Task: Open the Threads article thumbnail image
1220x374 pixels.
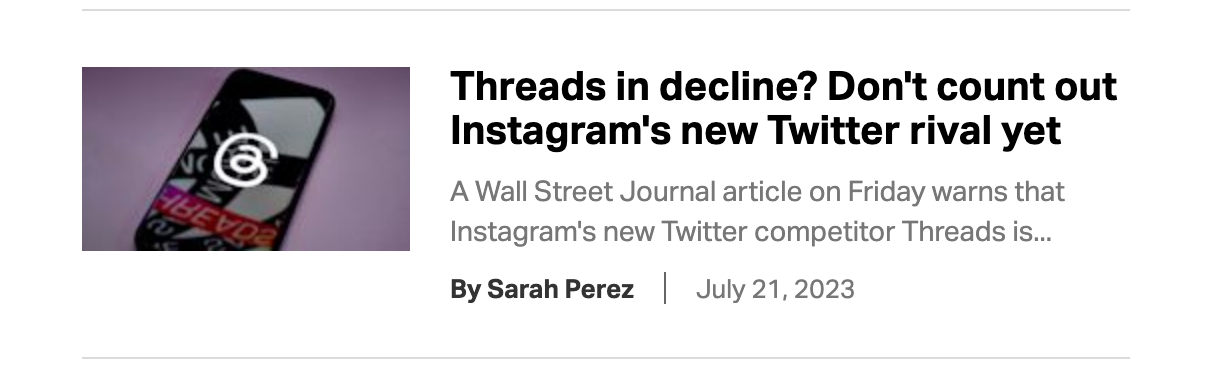Action: [x=246, y=159]
